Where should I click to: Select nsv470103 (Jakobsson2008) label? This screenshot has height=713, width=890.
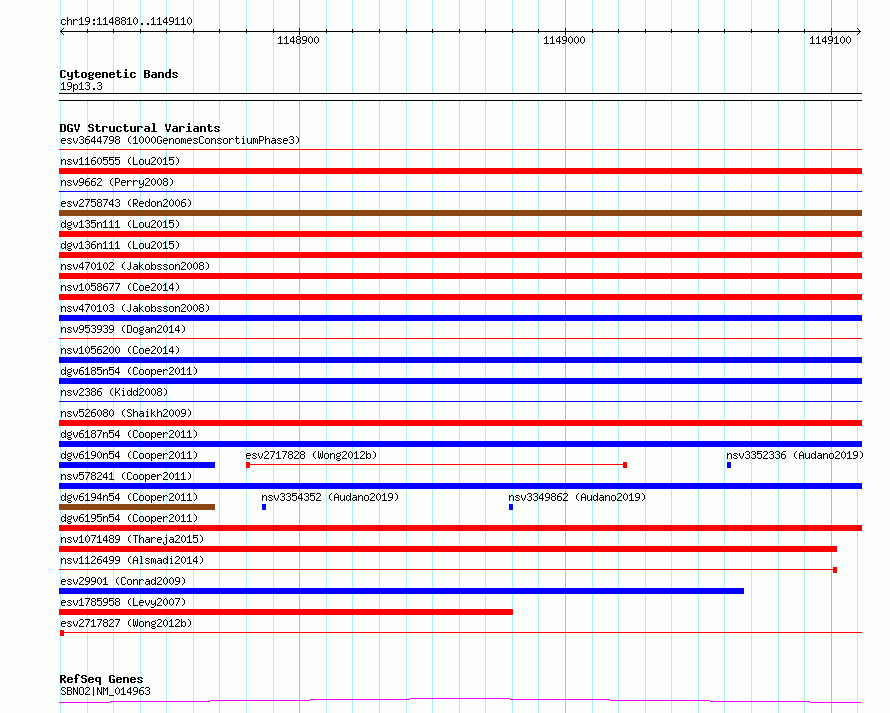click(x=135, y=308)
